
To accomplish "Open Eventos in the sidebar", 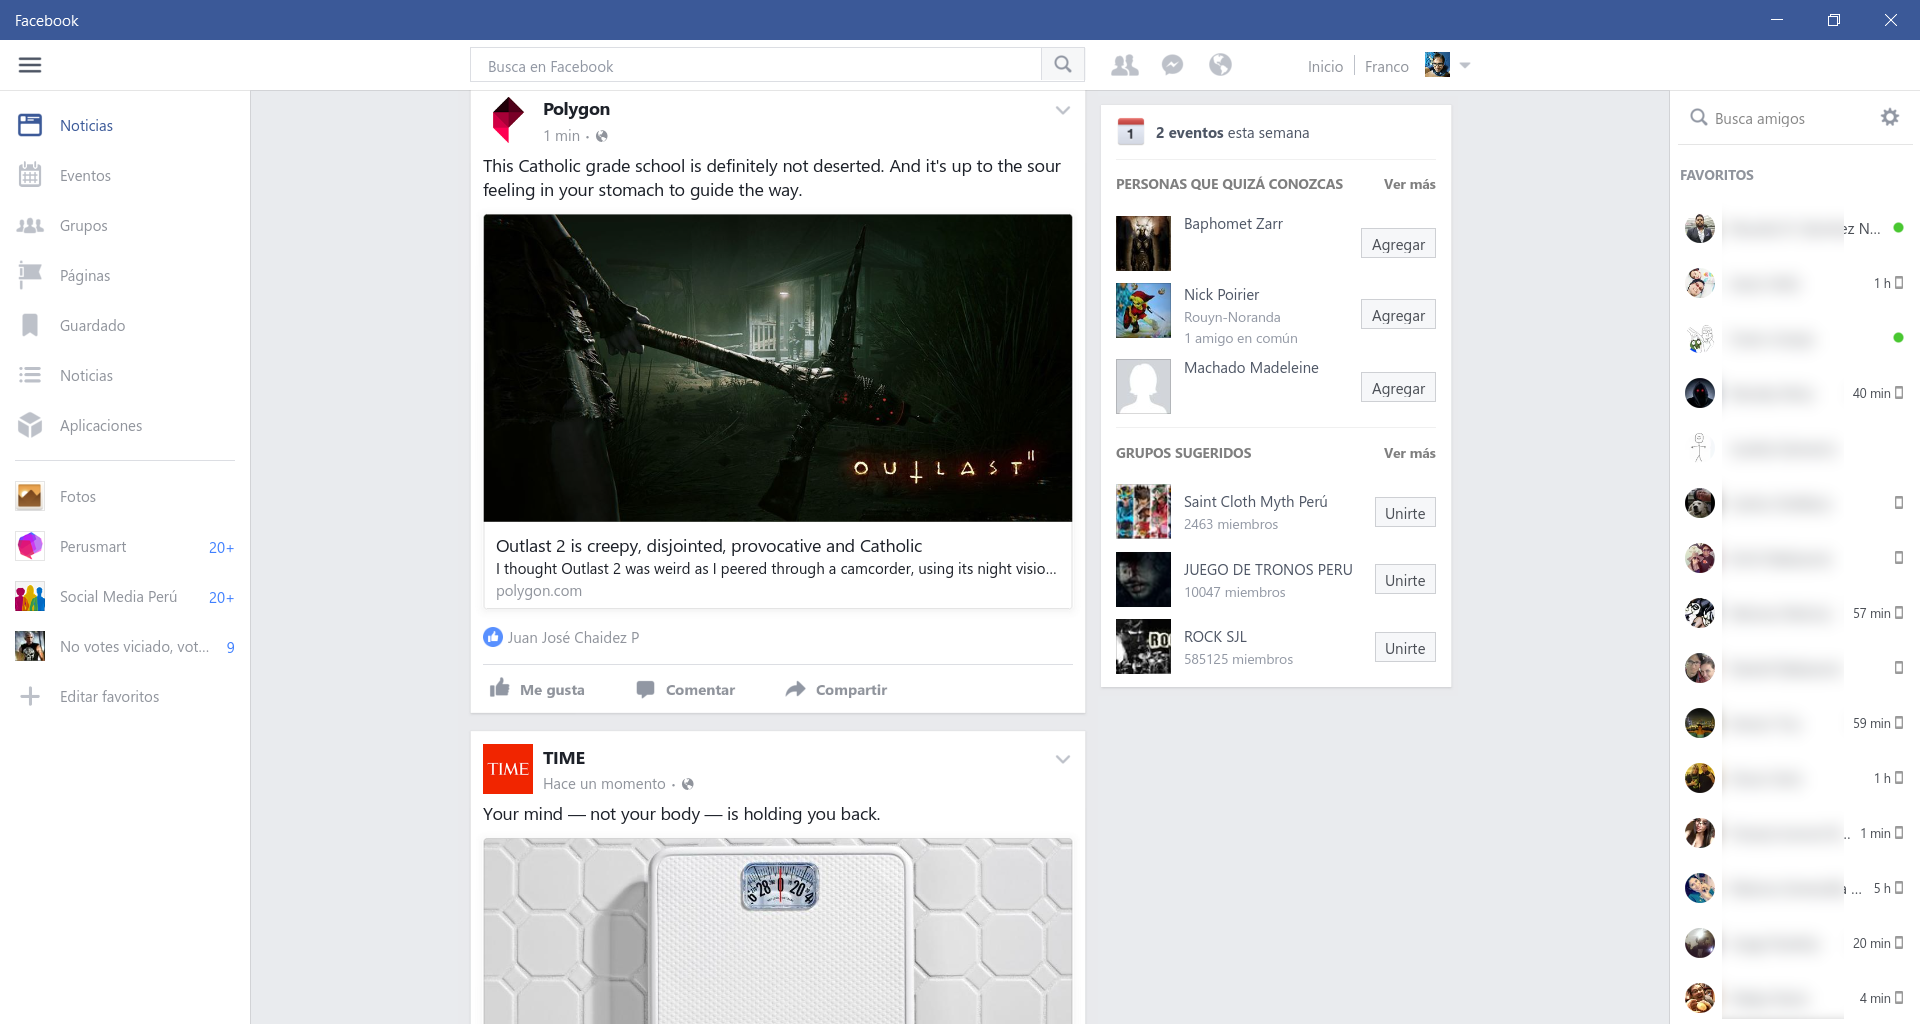I will 125,175.
